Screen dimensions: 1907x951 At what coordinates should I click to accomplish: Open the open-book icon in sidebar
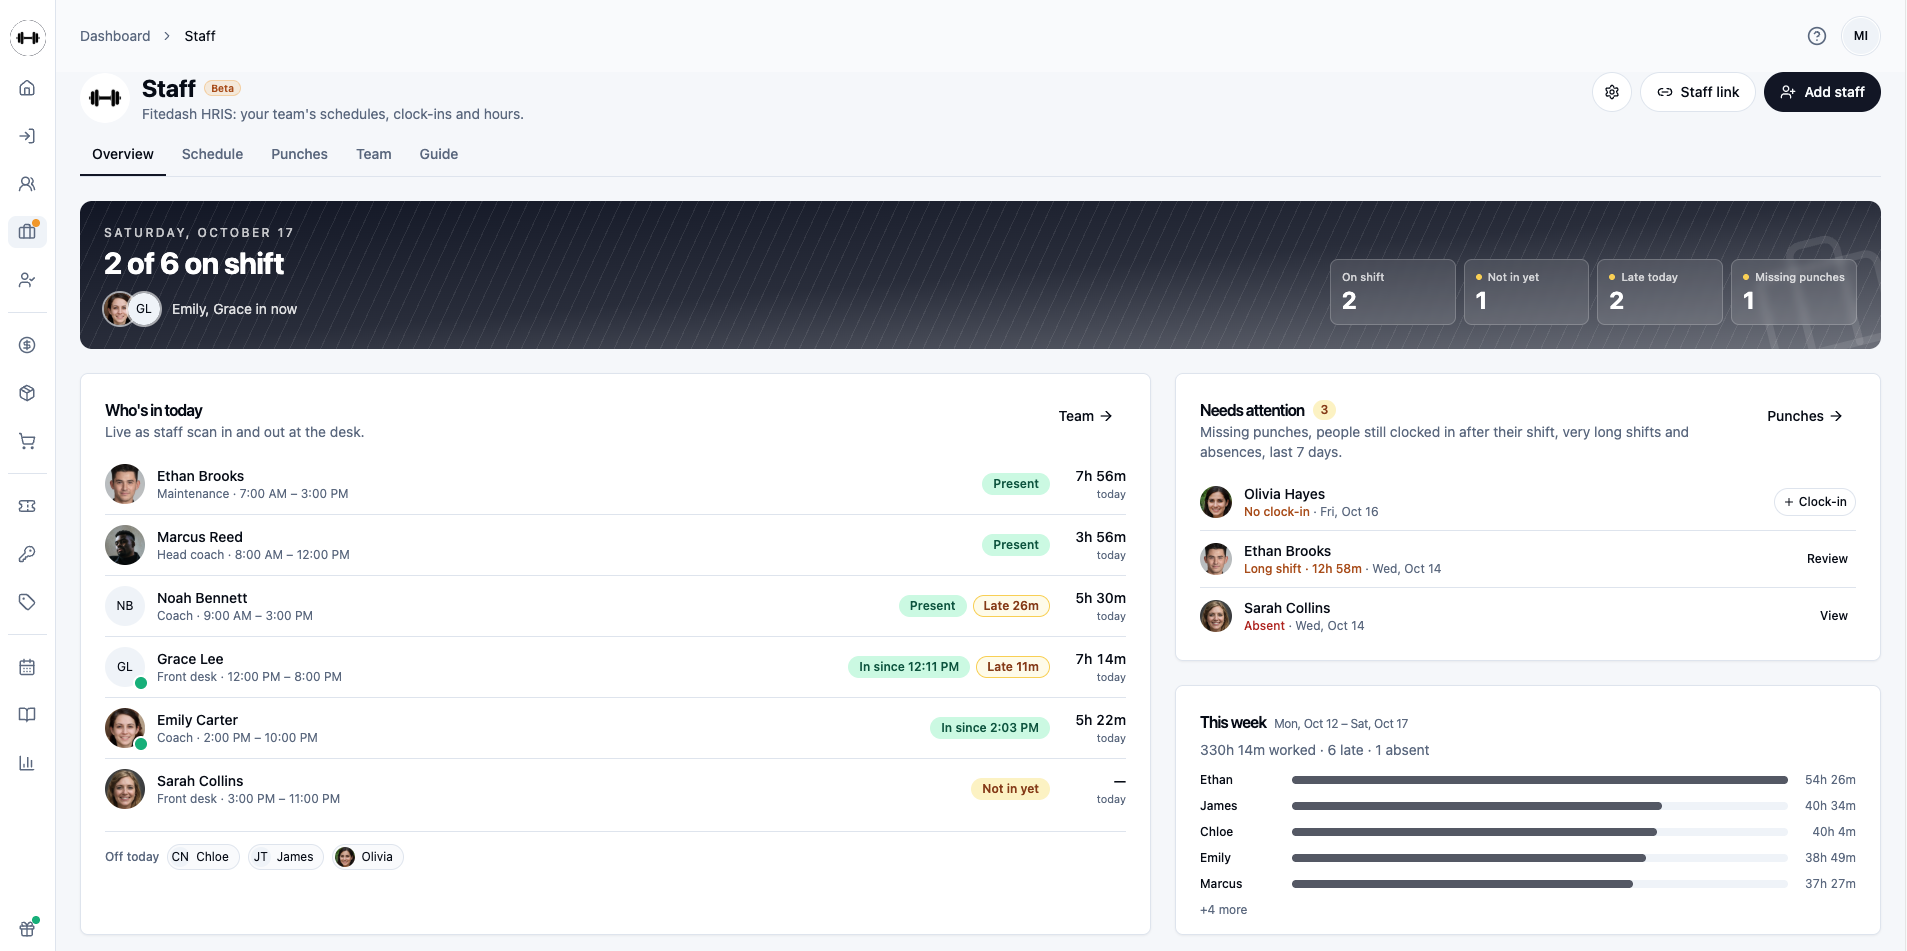tap(27, 715)
